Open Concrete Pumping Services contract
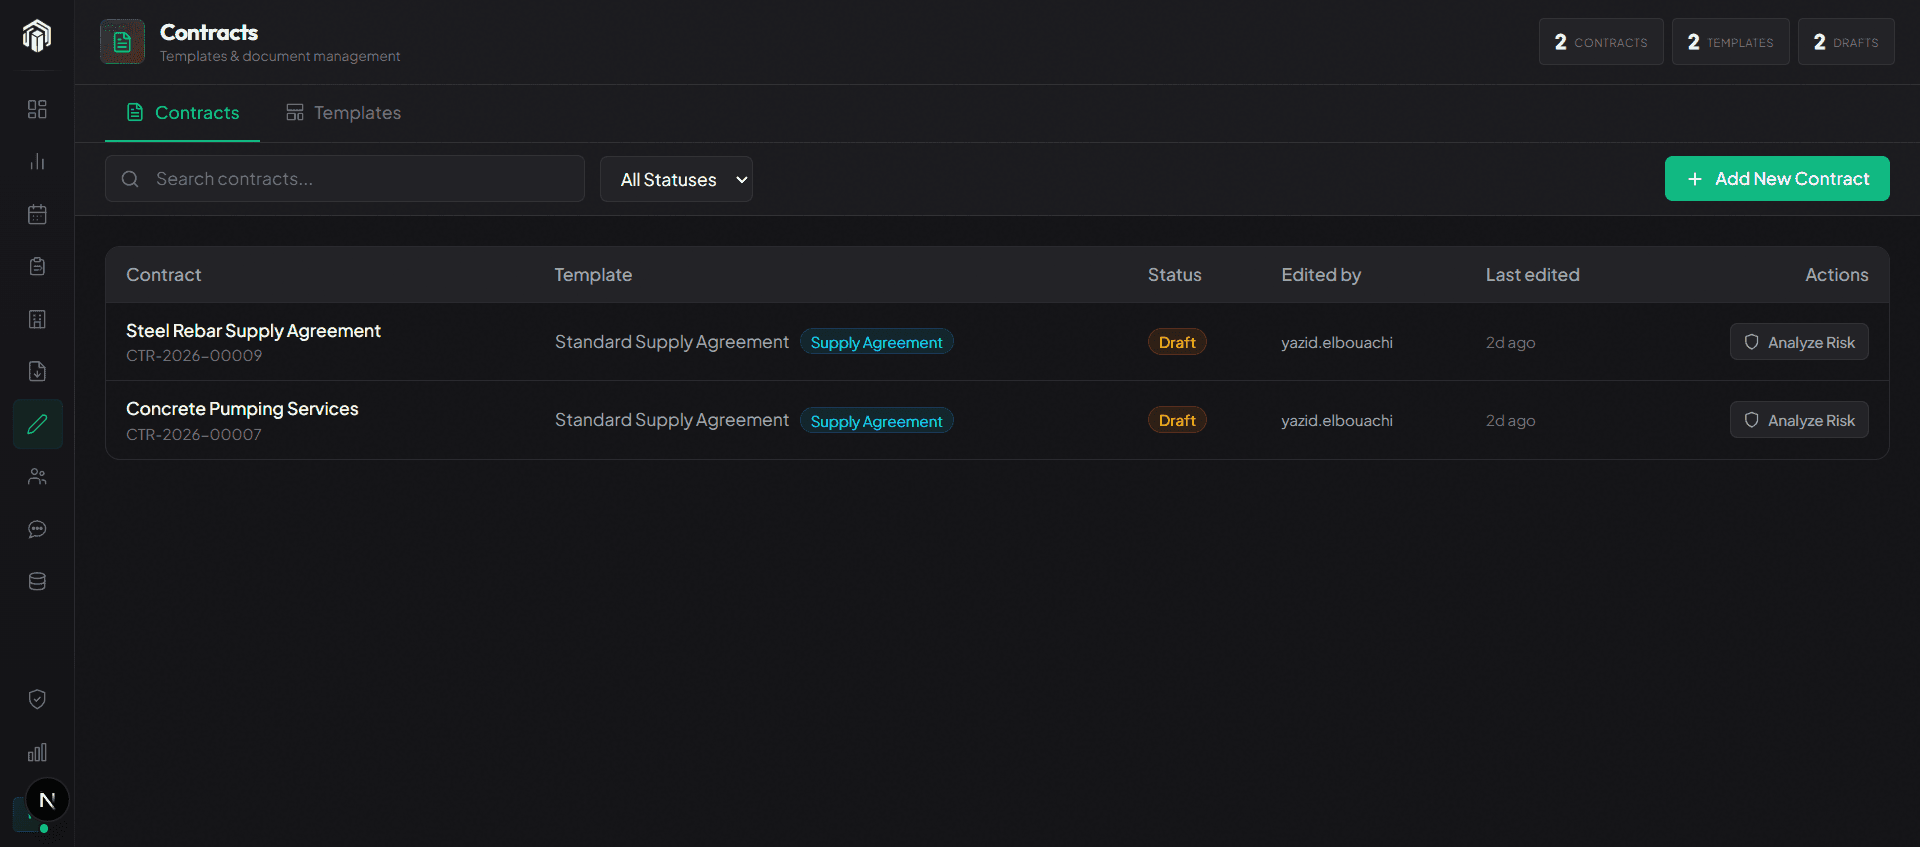 [242, 409]
